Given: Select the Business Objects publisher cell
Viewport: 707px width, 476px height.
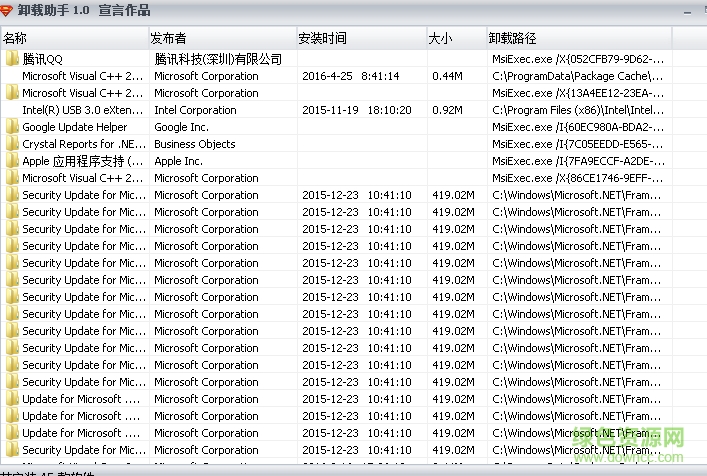Looking at the screenshot, I should [x=195, y=144].
